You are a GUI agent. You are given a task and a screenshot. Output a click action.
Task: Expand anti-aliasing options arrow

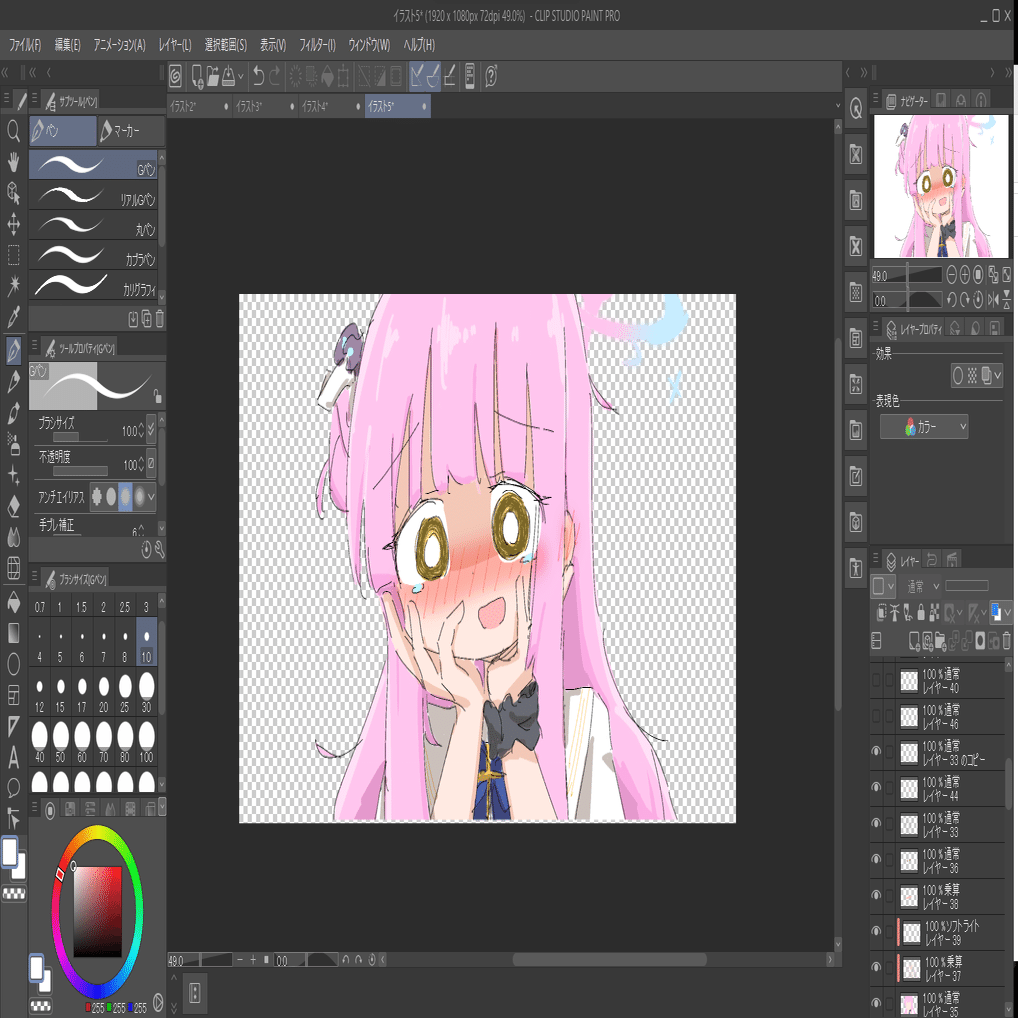(x=151, y=497)
